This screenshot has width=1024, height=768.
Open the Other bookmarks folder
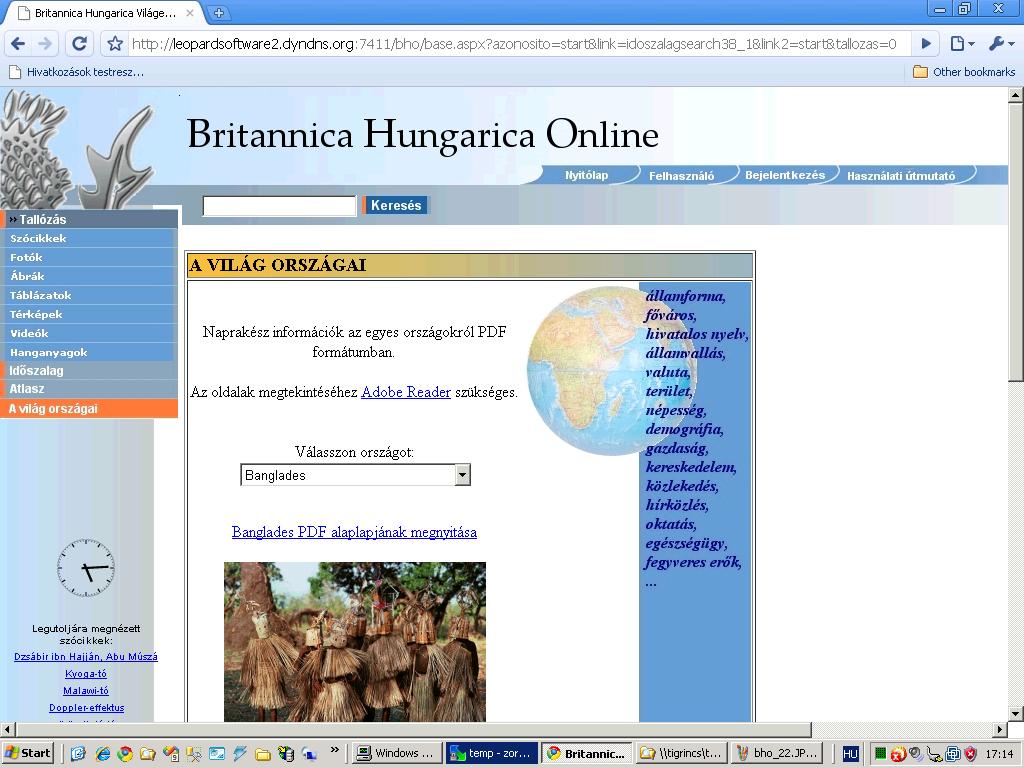coord(964,72)
